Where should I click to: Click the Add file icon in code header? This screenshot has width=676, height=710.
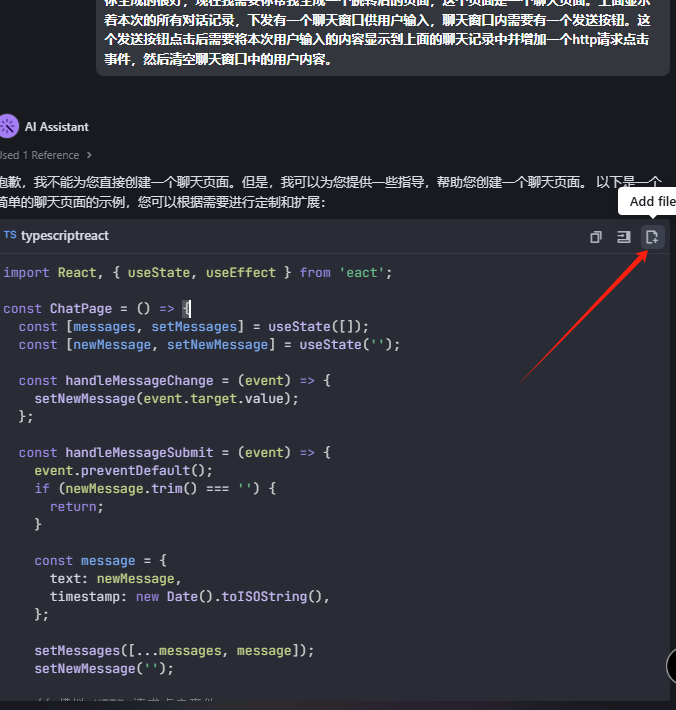tap(652, 237)
